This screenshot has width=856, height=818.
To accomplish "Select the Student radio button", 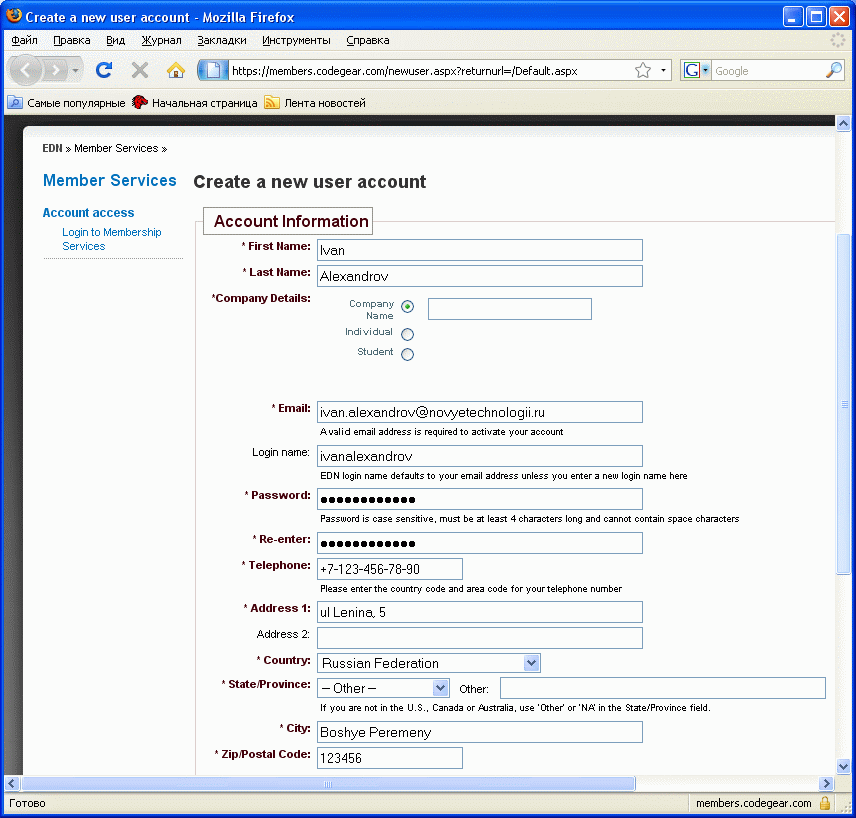I will click(x=407, y=354).
